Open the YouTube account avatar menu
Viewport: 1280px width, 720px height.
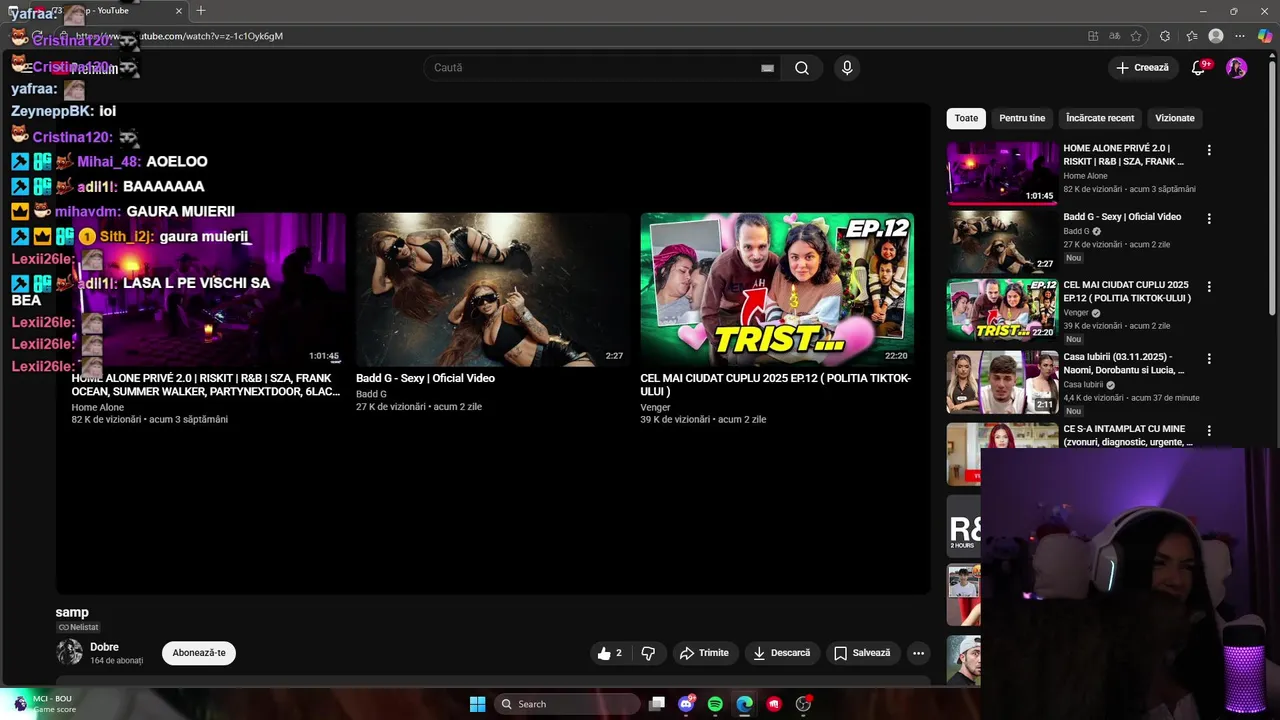(x=1237, y=68)
